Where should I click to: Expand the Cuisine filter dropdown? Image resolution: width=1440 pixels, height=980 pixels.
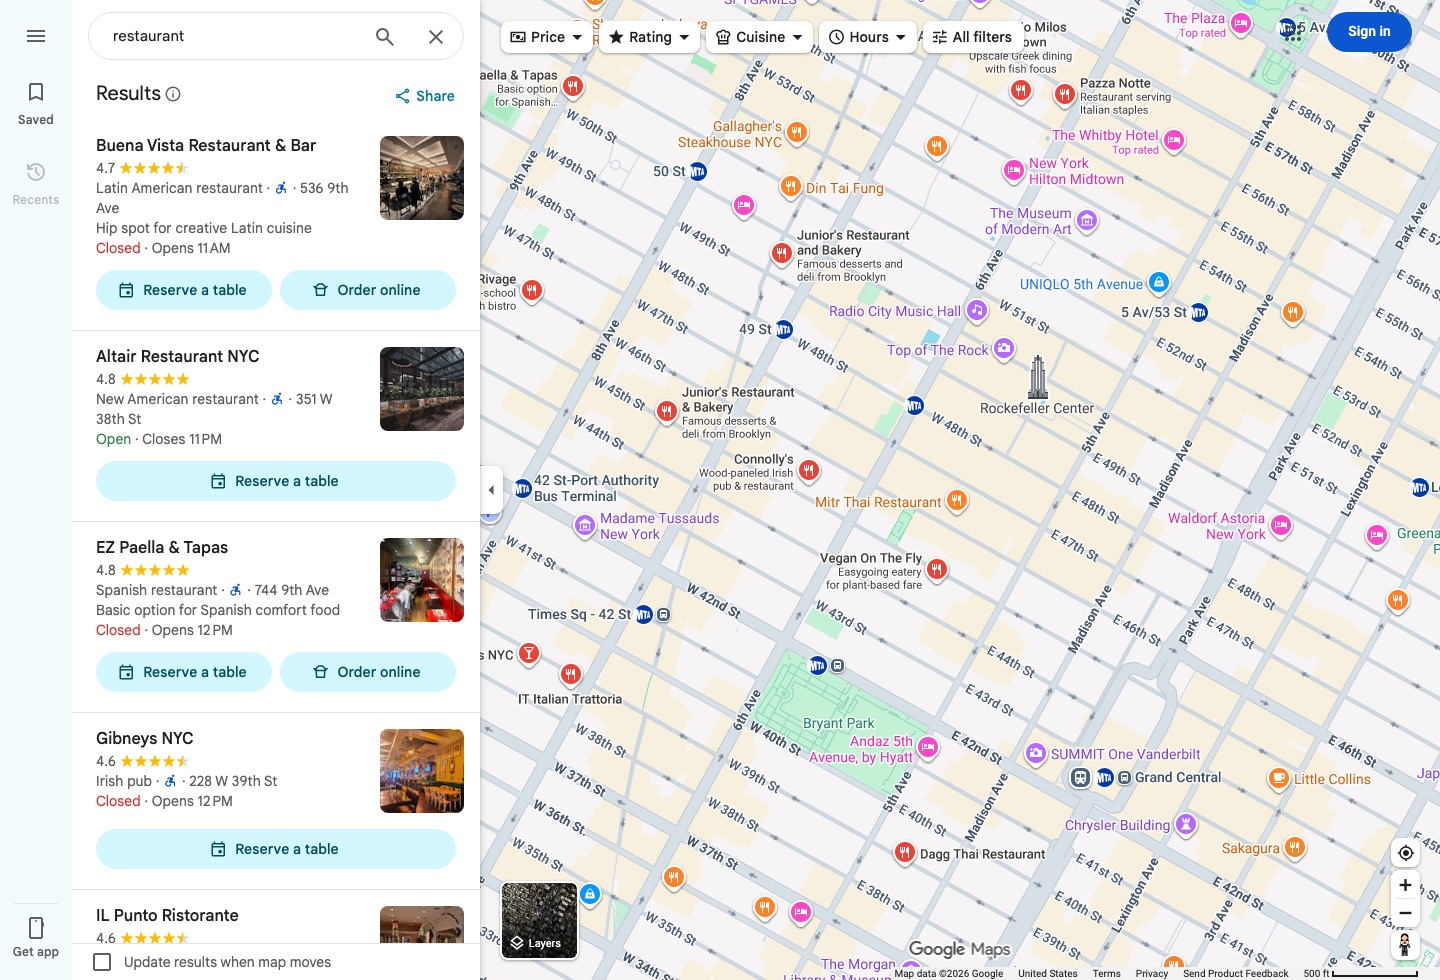click(760, 37)
